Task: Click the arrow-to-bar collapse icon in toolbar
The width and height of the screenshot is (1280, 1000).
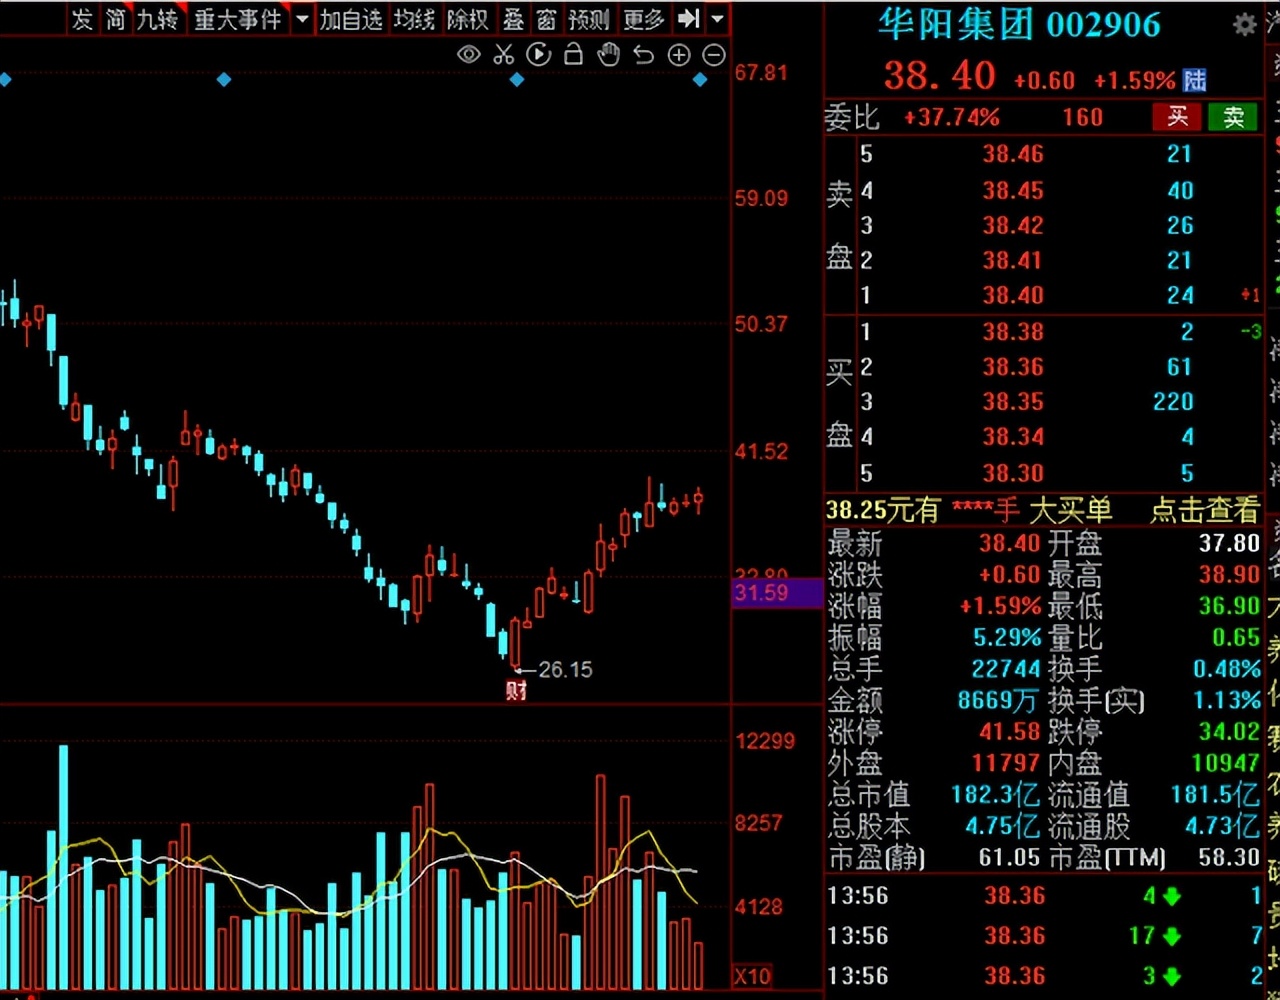Action: [x=689, y=19]
